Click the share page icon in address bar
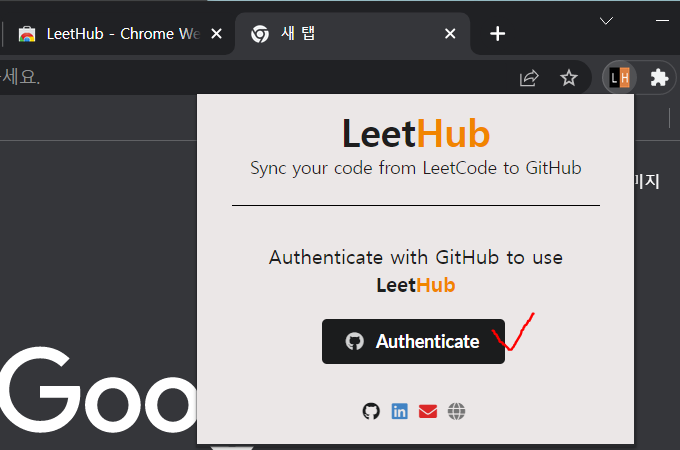The image size is (680, 450). coord(529,78)
